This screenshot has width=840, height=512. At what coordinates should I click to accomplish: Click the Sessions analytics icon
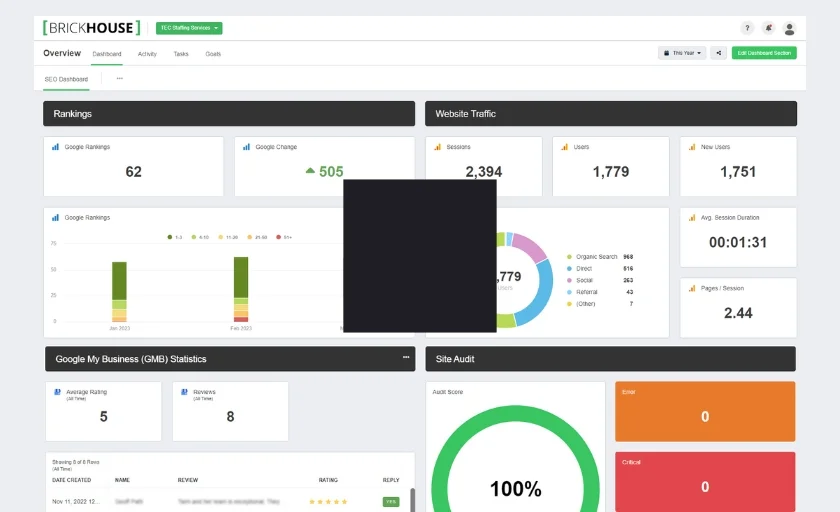click(x=438, y=147)
